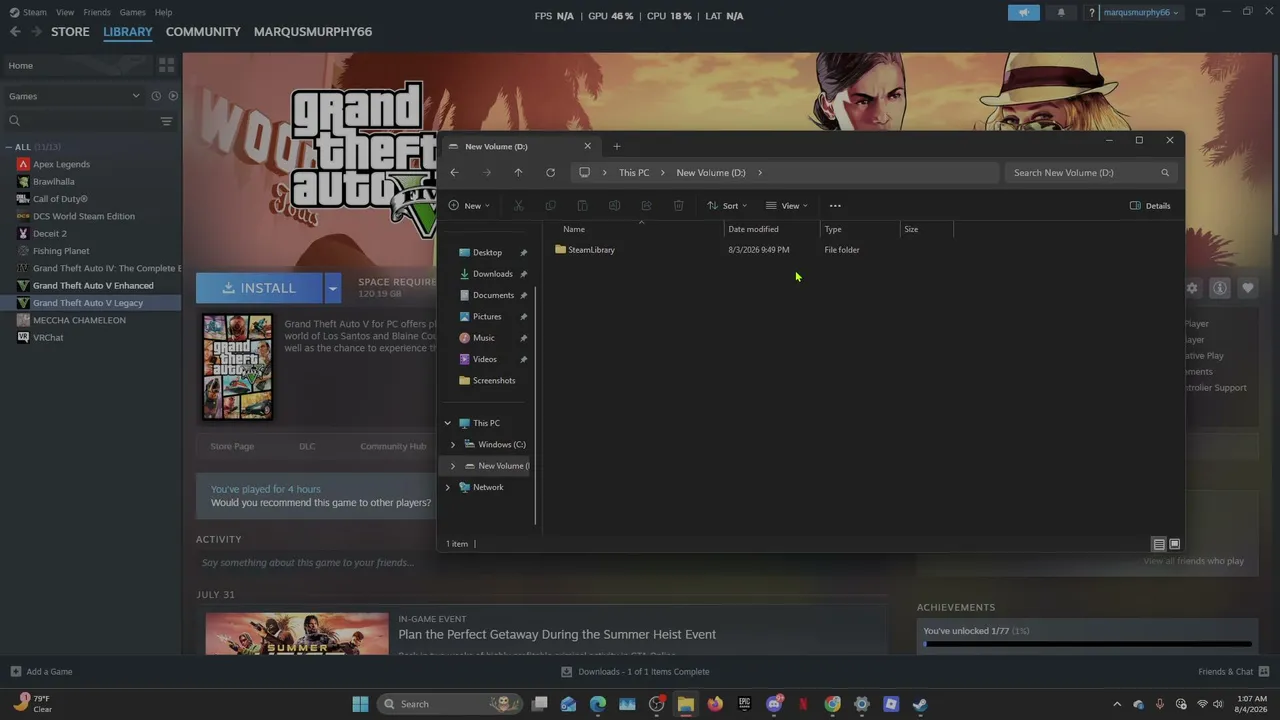Refresh the New Volume (D:) folder view
This screenshot has width=1280, height=720.
coord(550,173)
